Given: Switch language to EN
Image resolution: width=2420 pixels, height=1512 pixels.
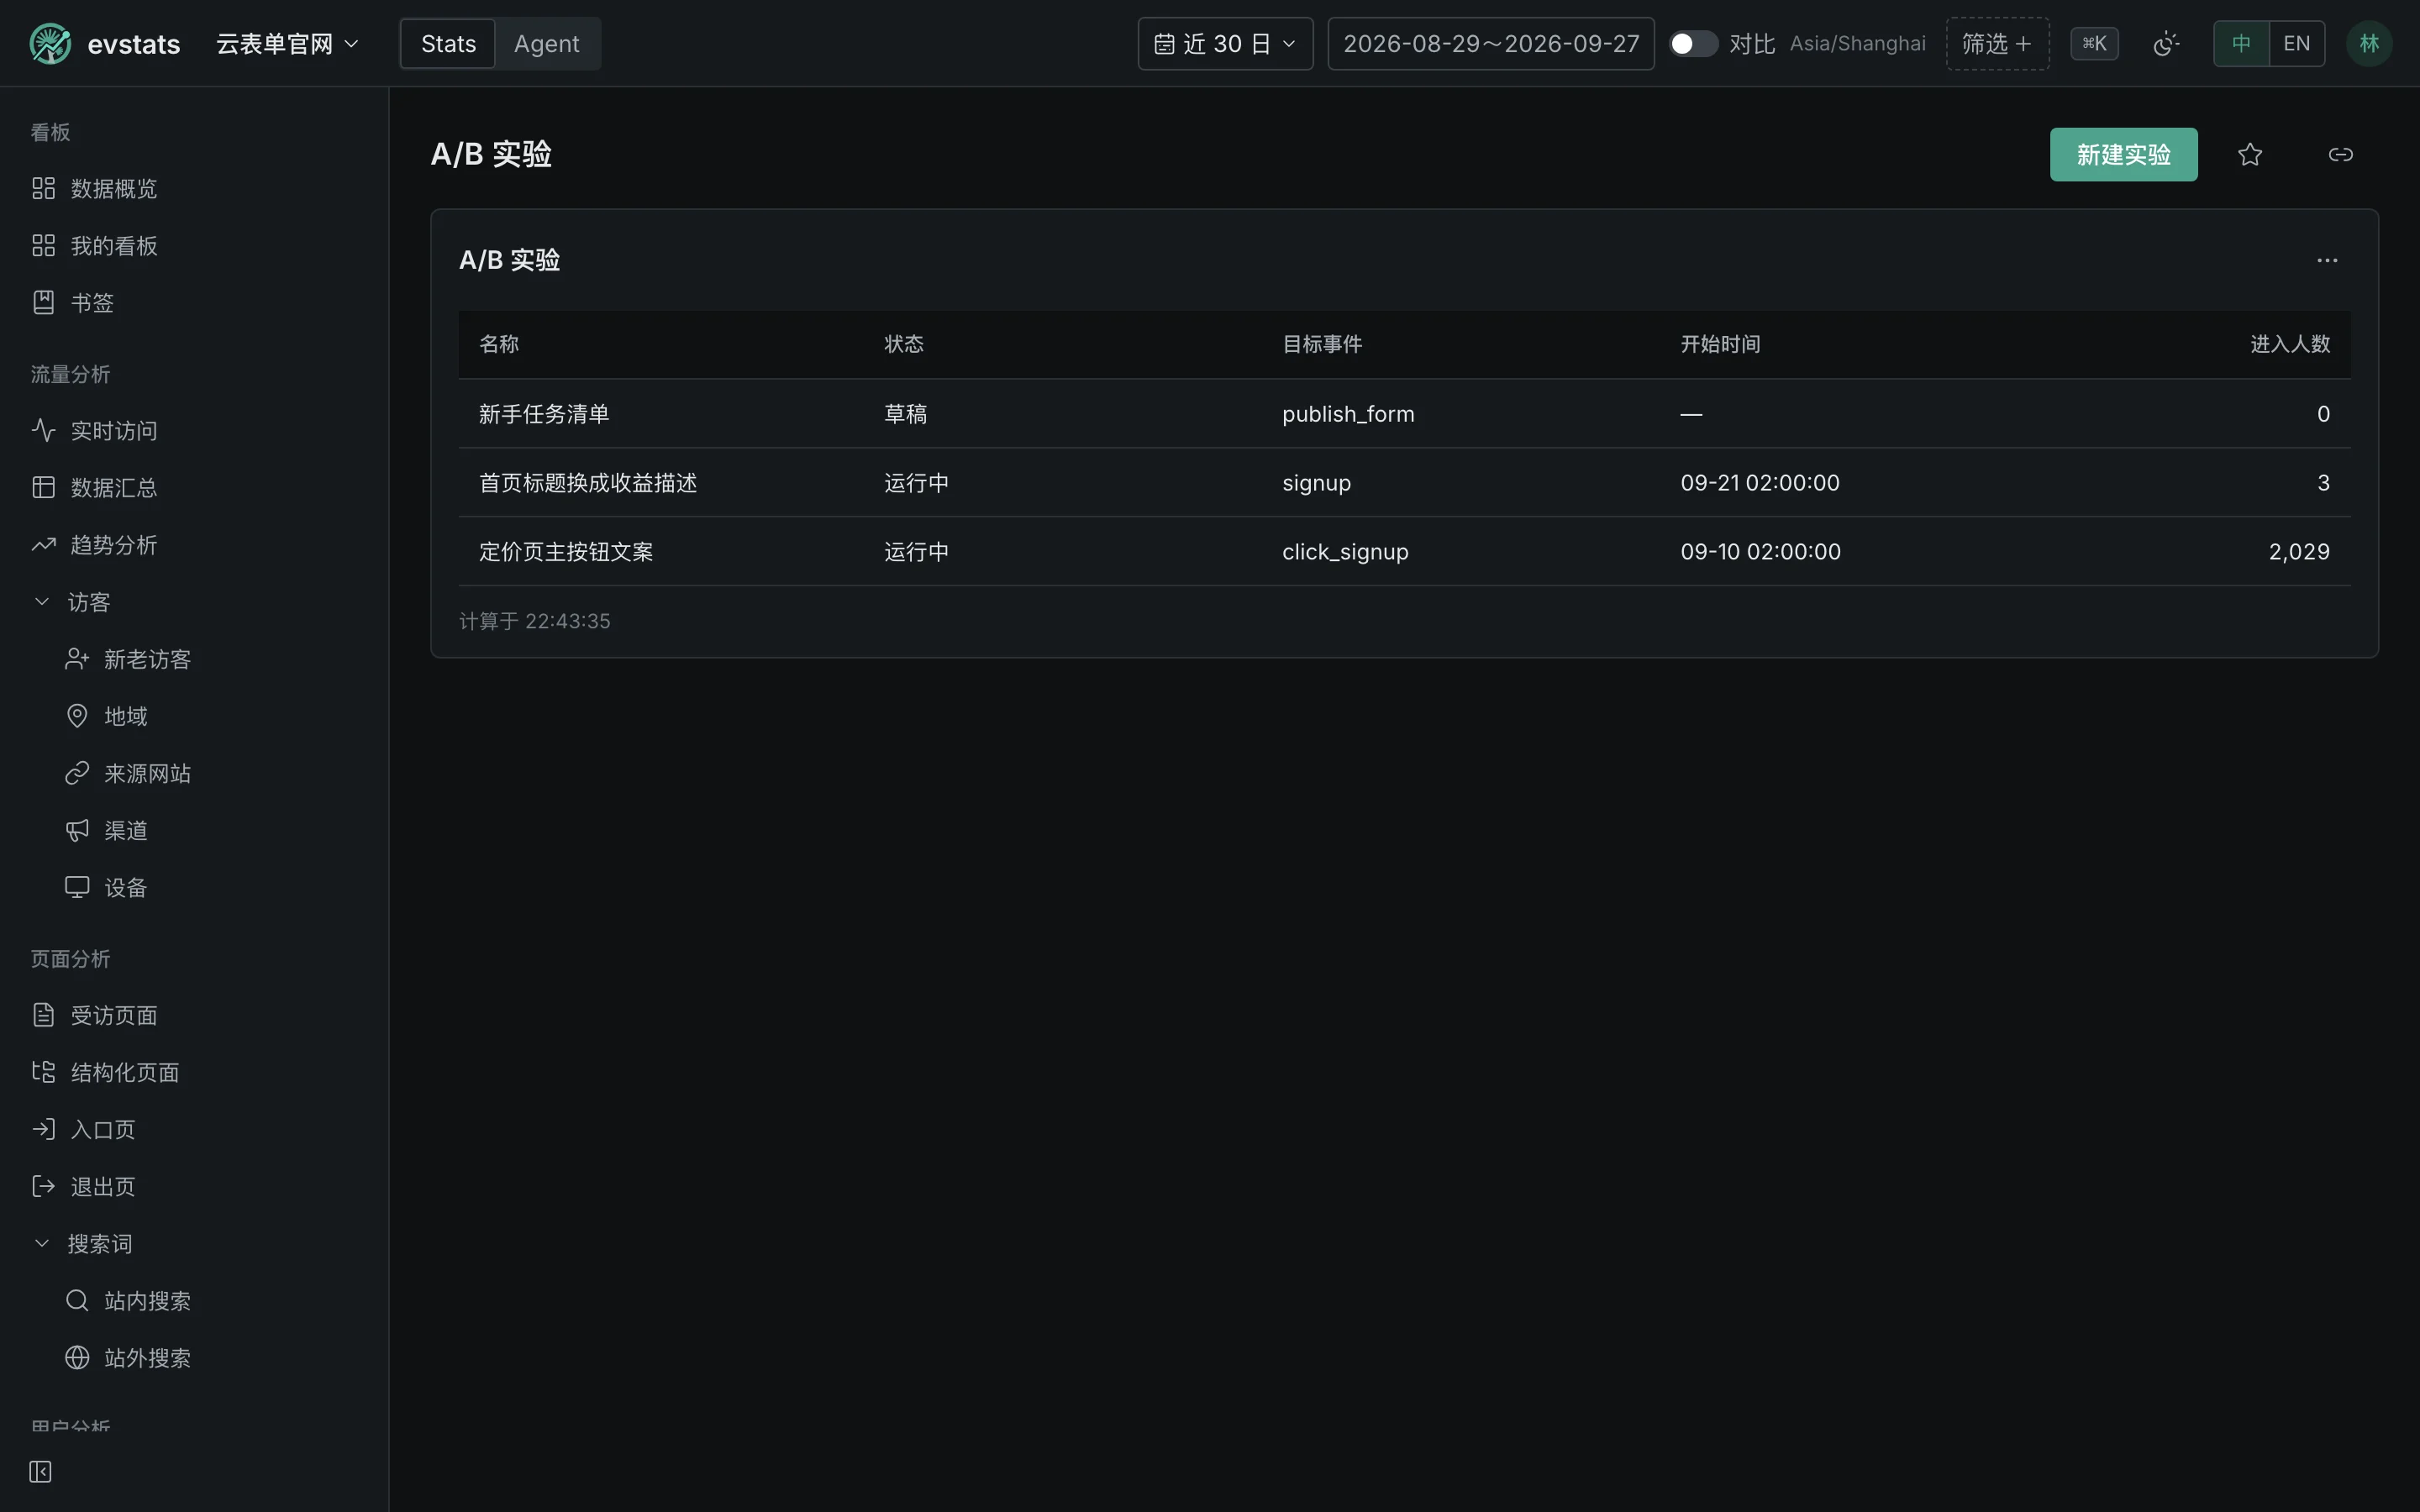Looking at the screenshot, I should click(x=2297, y=44).
